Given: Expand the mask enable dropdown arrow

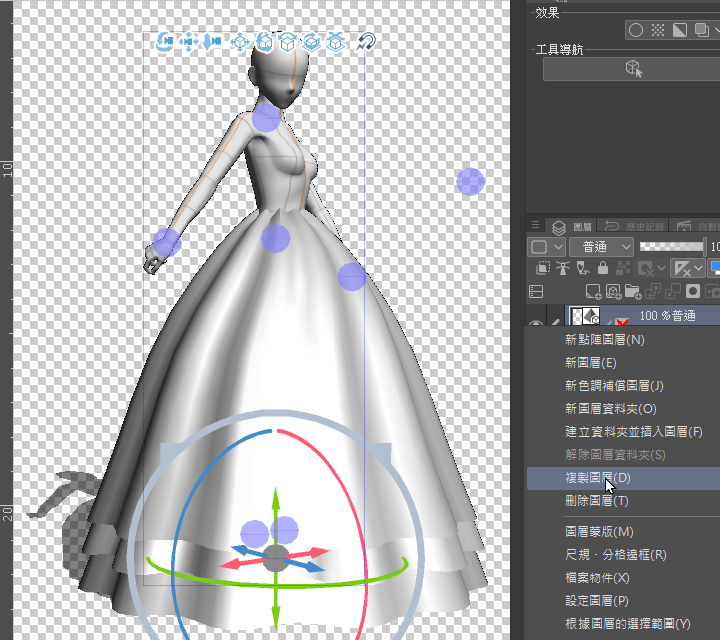Looking at the screenshot, I should click(661, 268).
